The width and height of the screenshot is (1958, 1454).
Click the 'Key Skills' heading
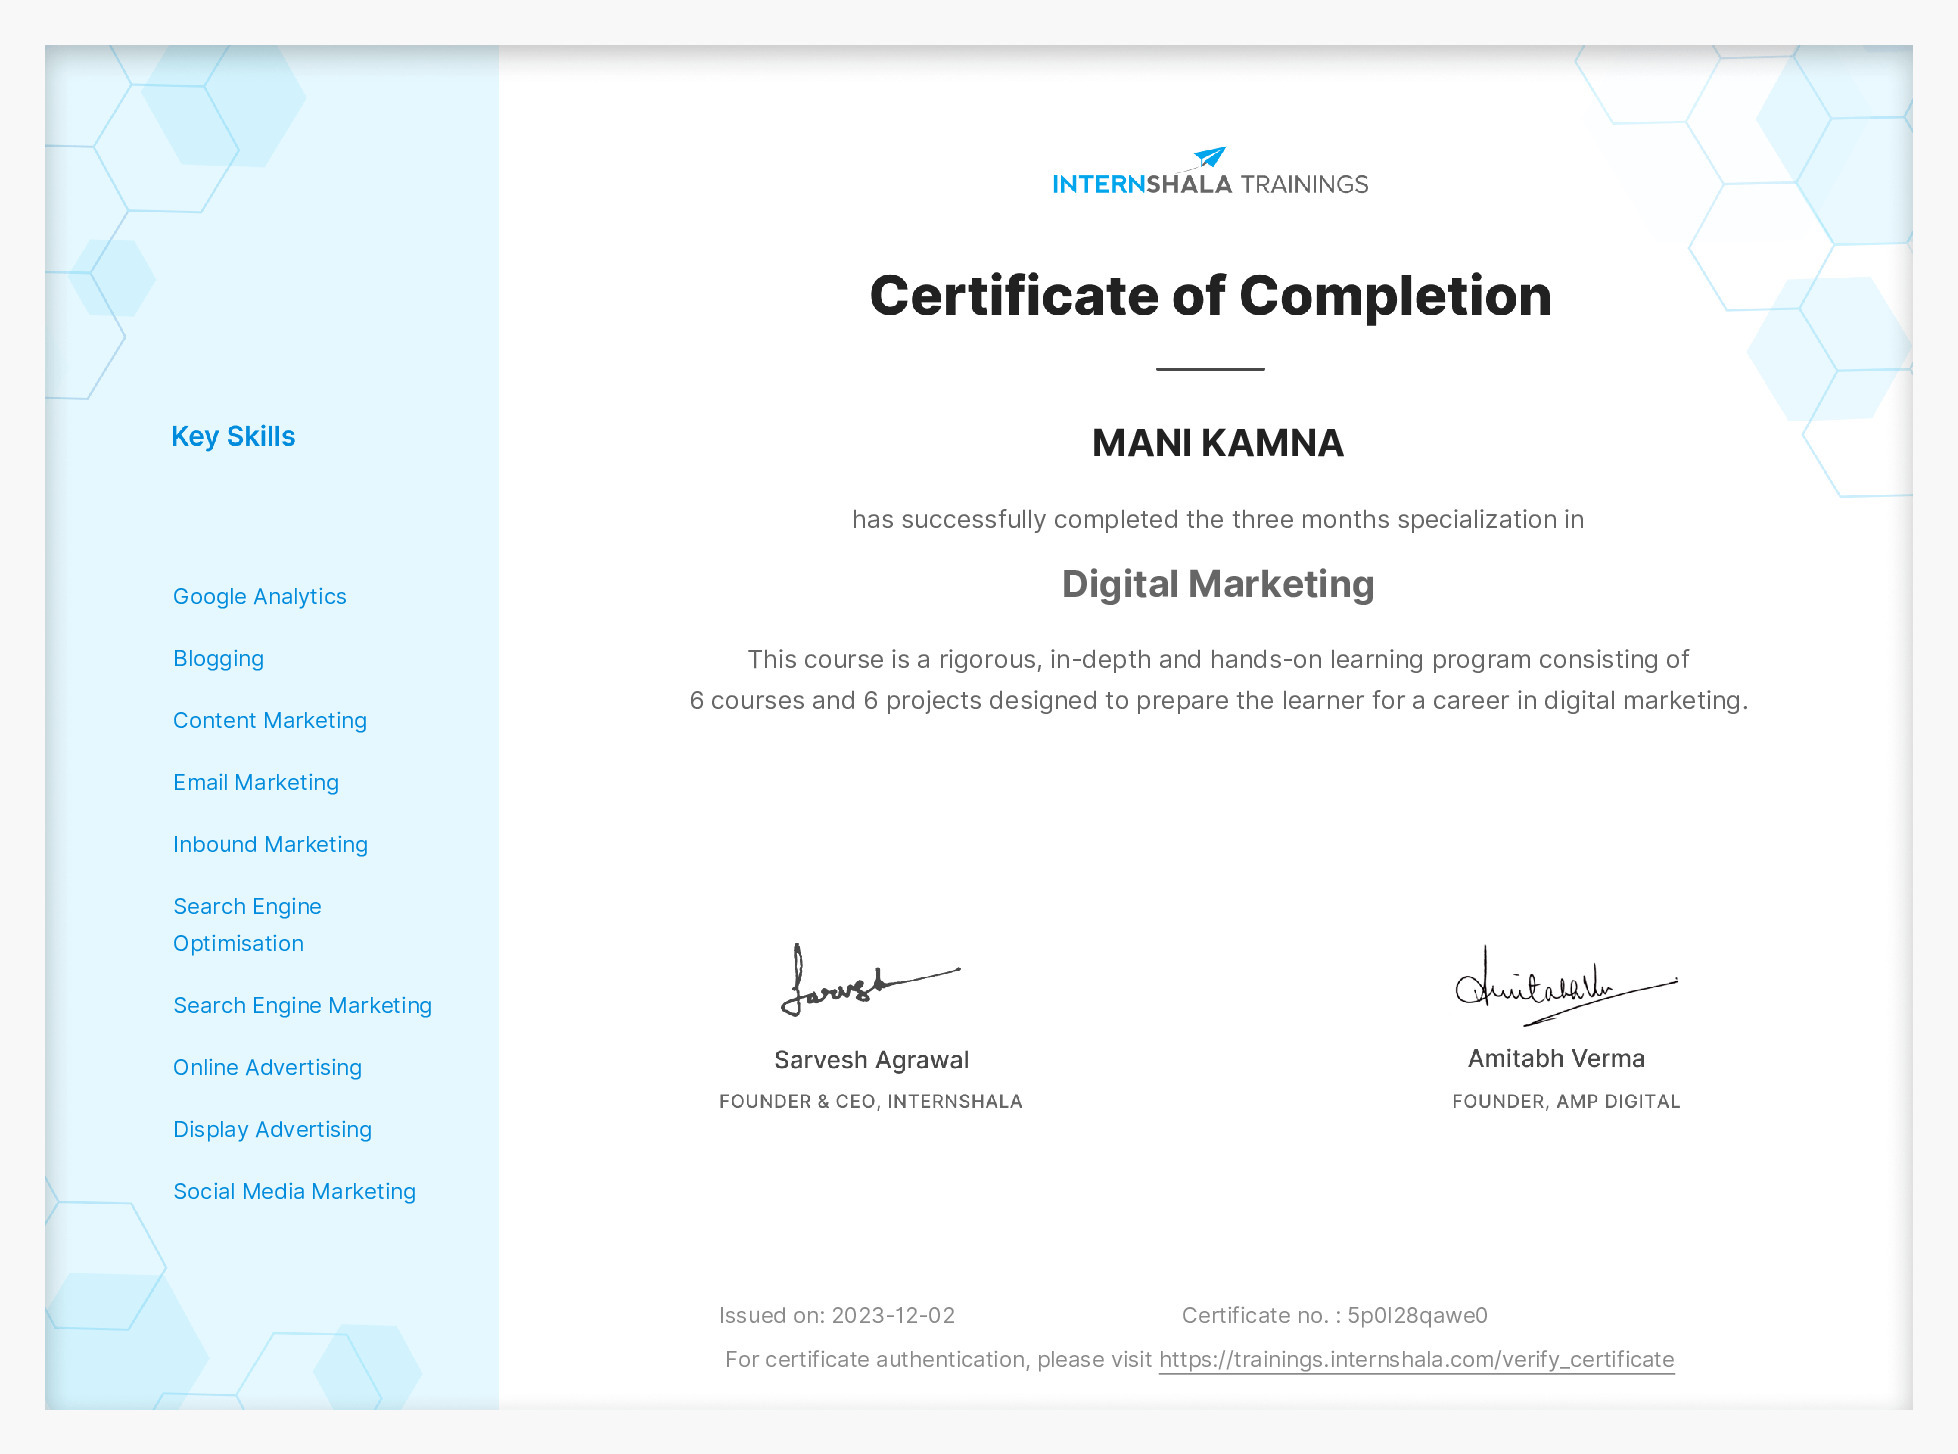[x=233, y=437]
